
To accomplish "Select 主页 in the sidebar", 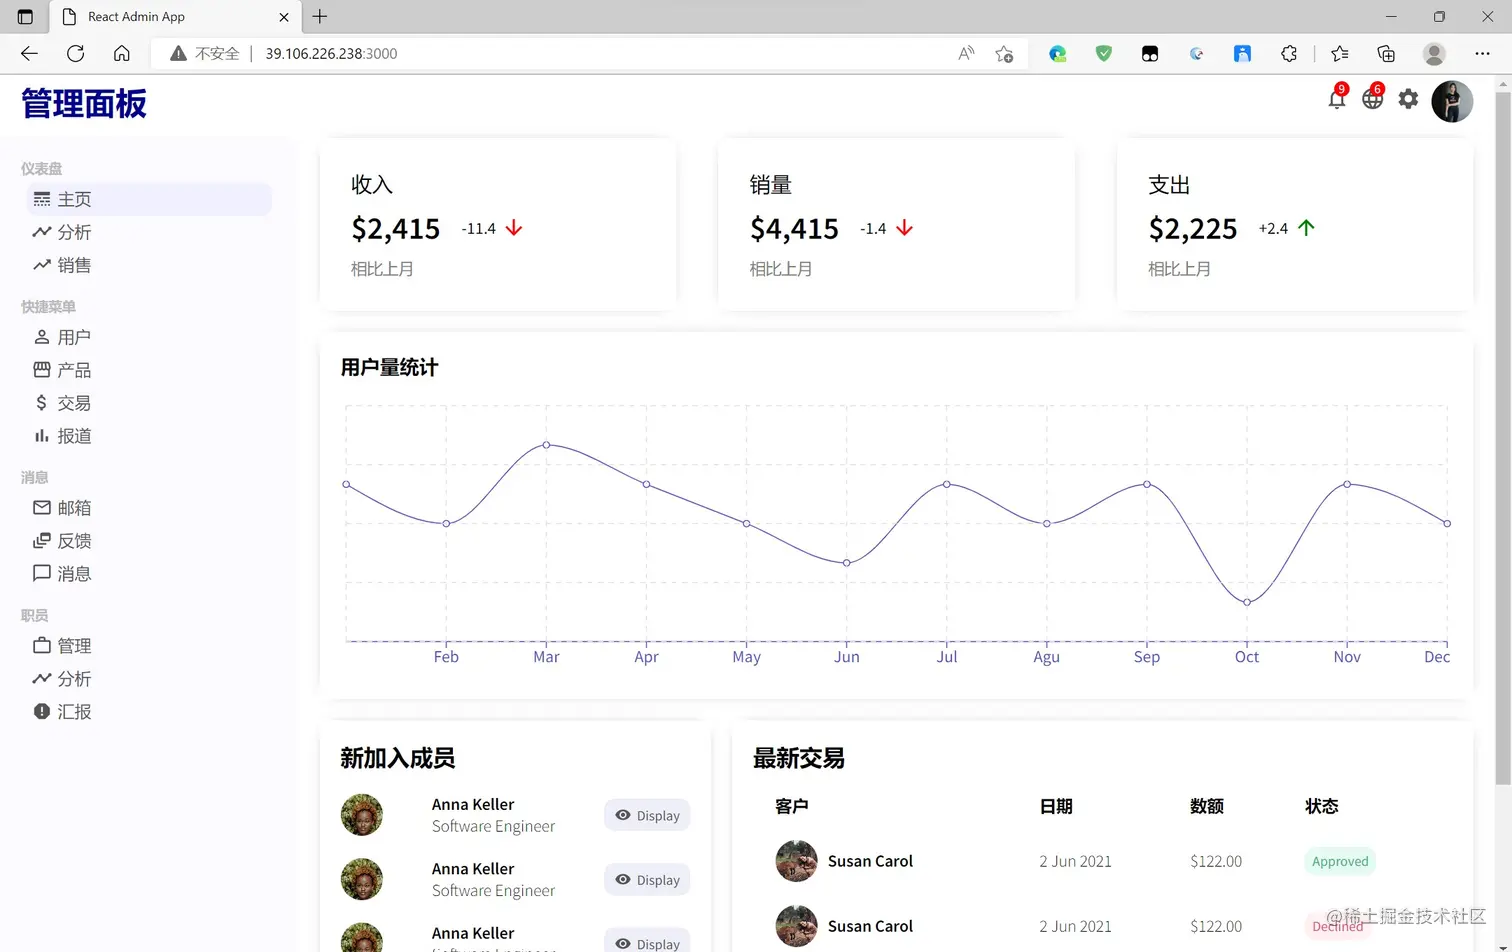I will click(x=149, y=199).
